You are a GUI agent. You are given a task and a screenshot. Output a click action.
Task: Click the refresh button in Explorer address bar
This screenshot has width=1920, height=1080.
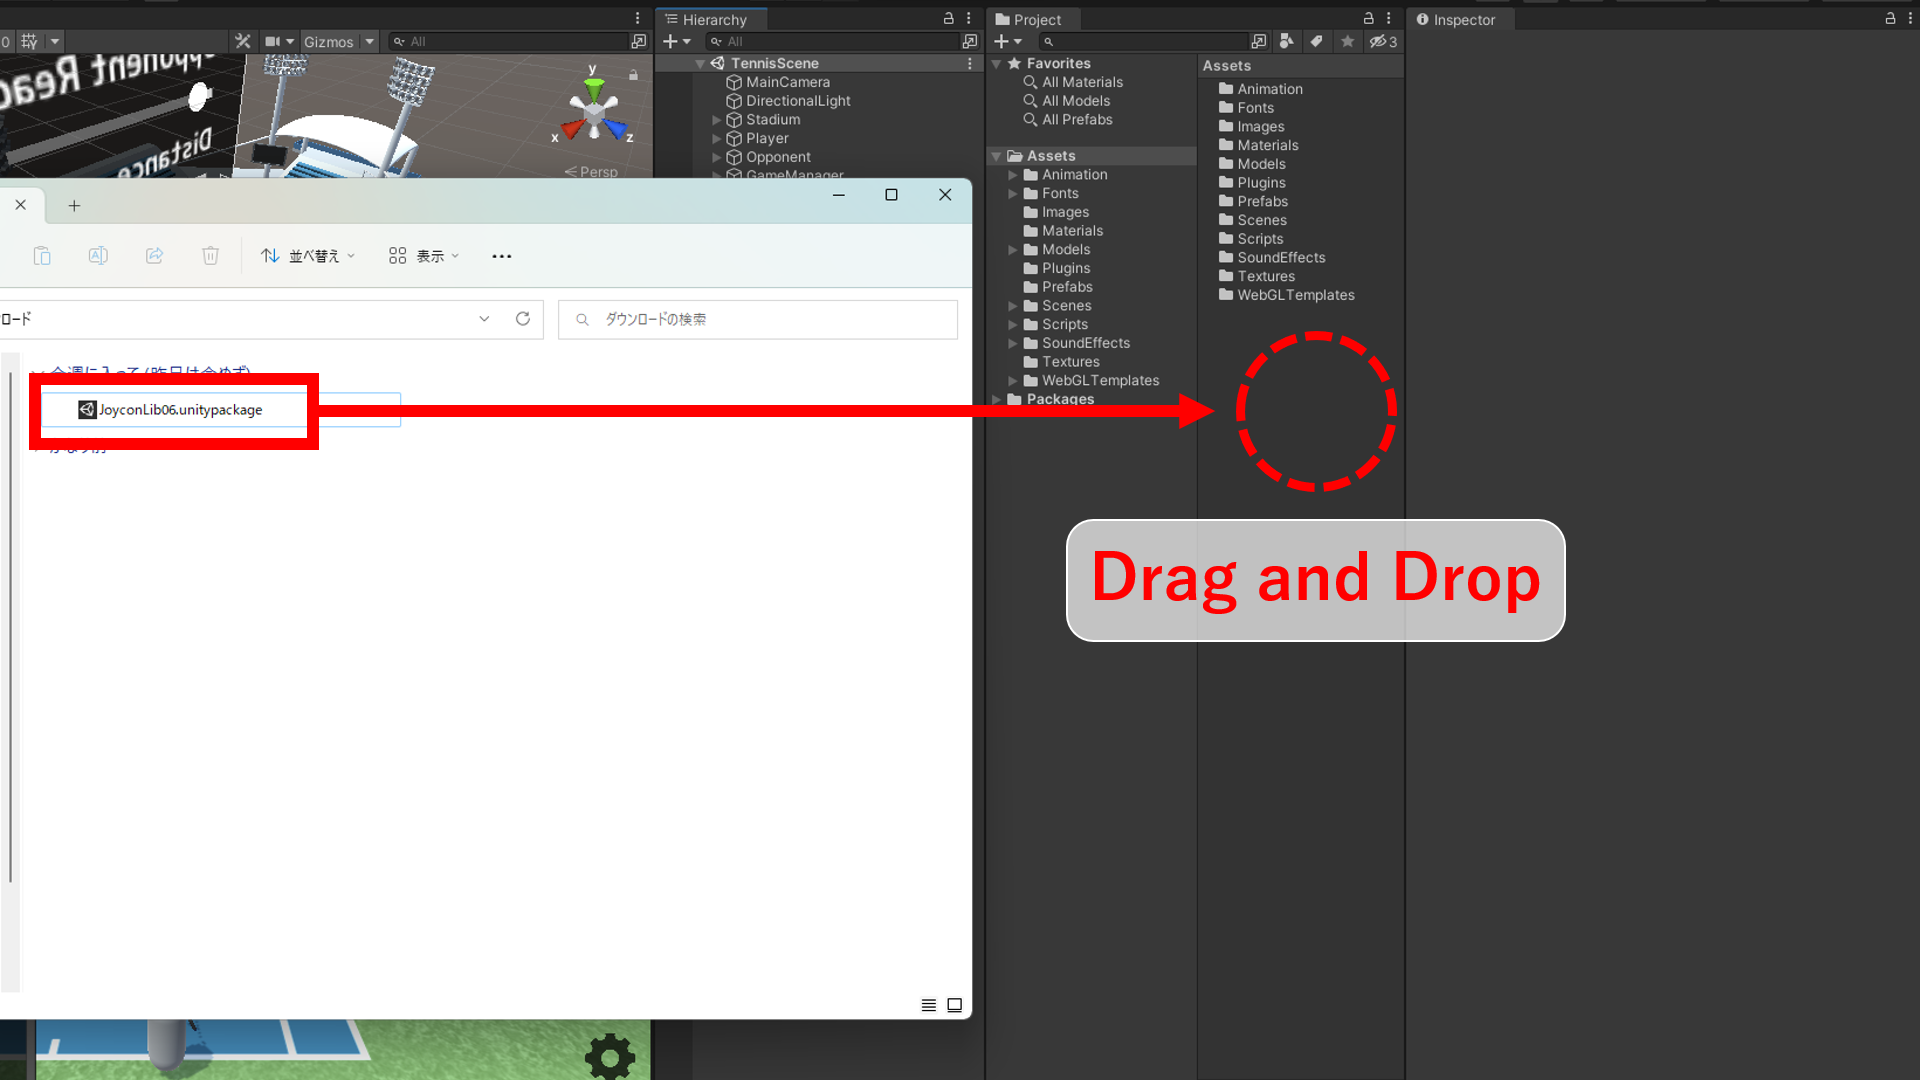pyautogui.click(x=522, y=319)
